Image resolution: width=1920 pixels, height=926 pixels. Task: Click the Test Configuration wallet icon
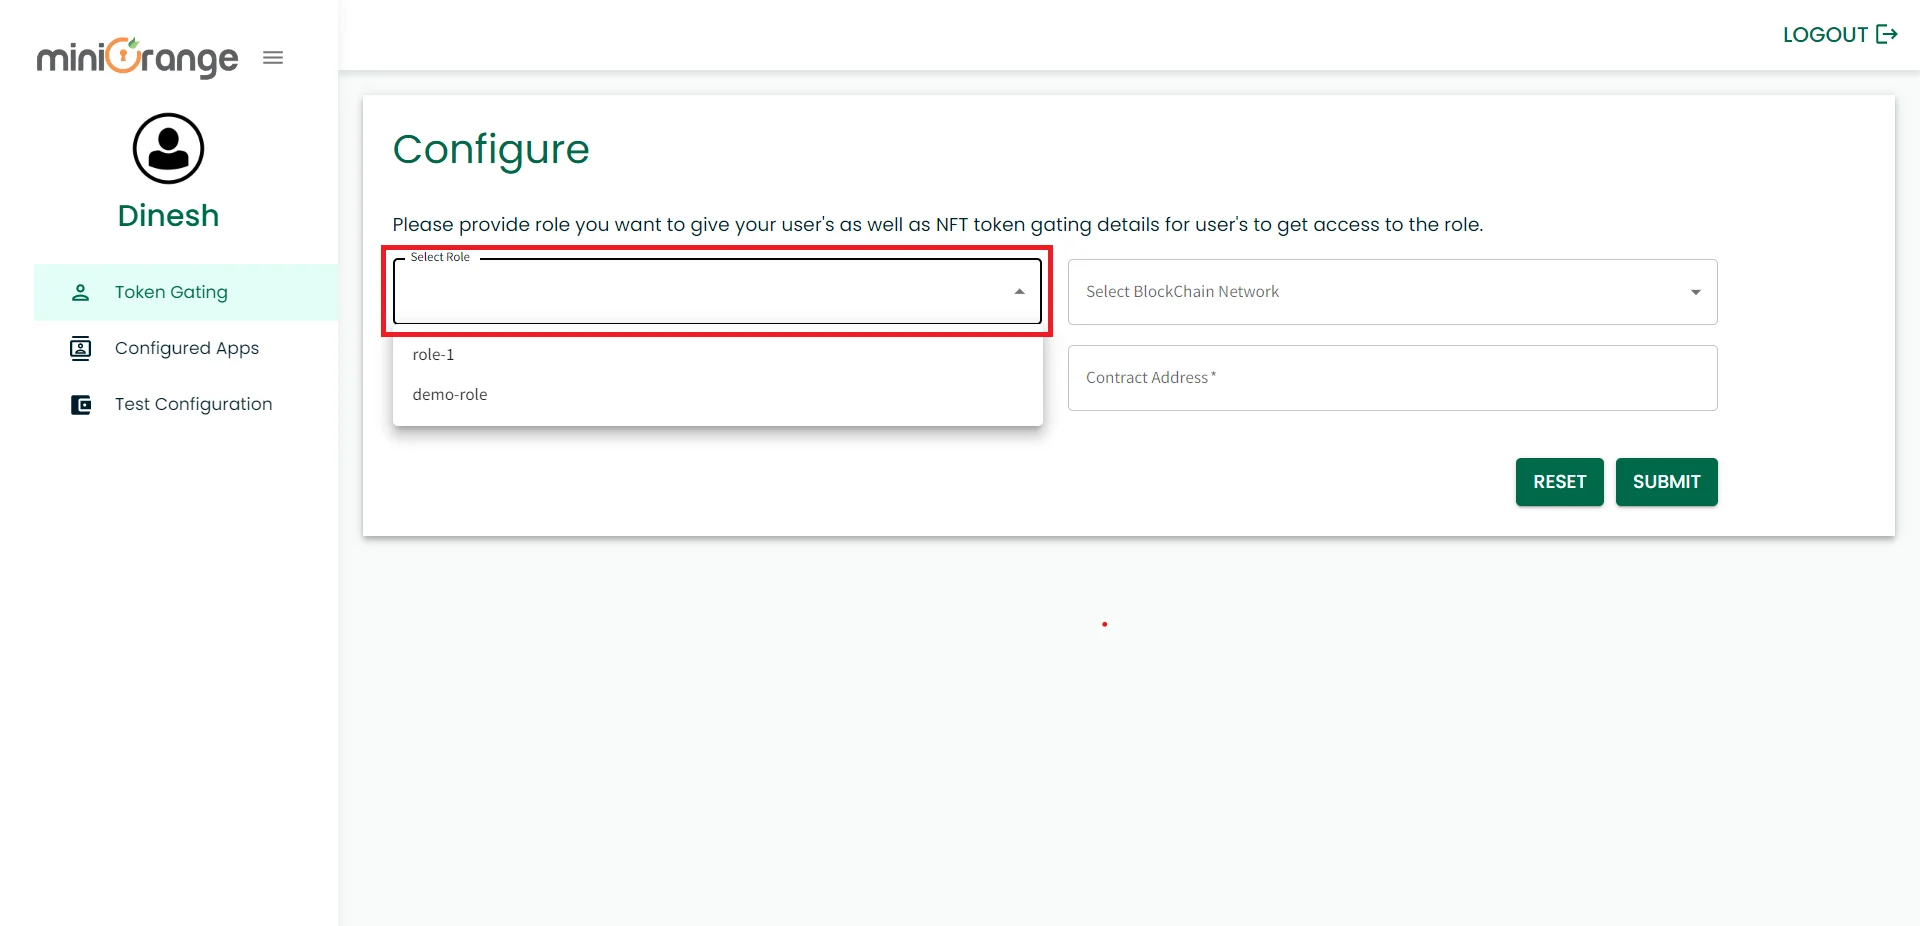point(81,405)
